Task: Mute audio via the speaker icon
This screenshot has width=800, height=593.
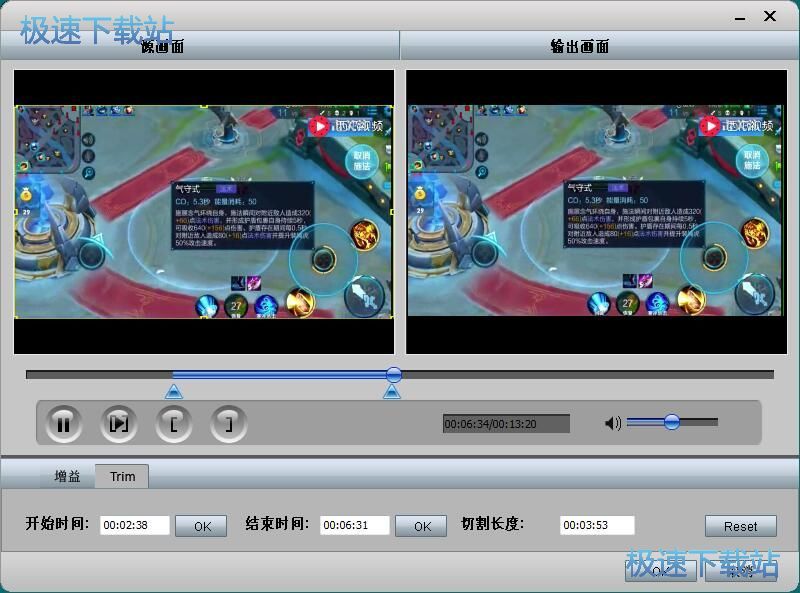Action: pyautogui.click(x=613, y=423)
